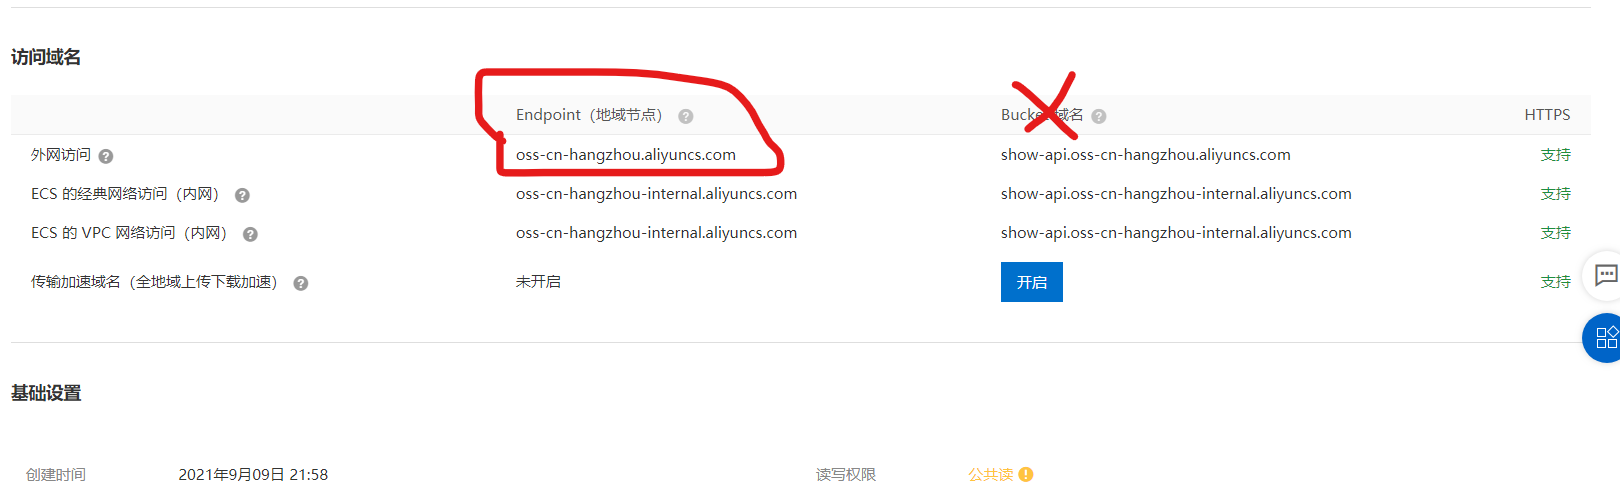Click 支持 in the ECS VPC 网络 row
Screen dimensions: 1620x502
tap(1555, 233)
